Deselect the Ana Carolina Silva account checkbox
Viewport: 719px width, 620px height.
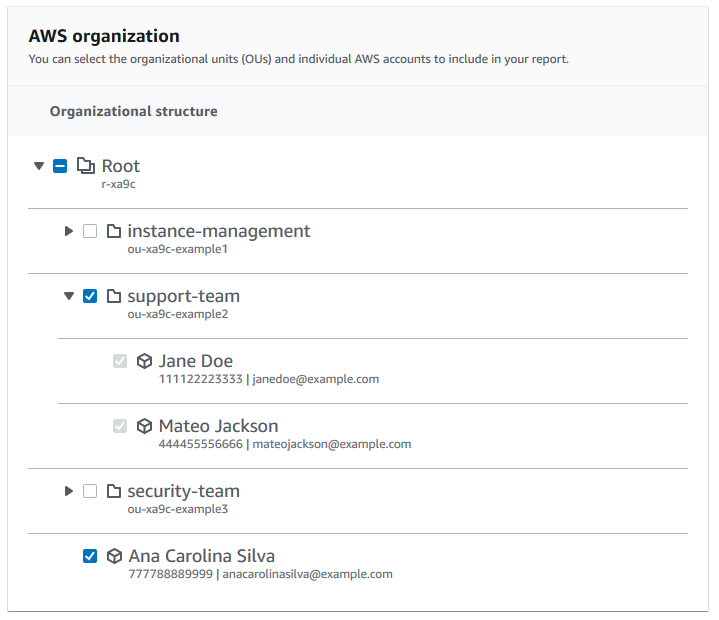90,556
